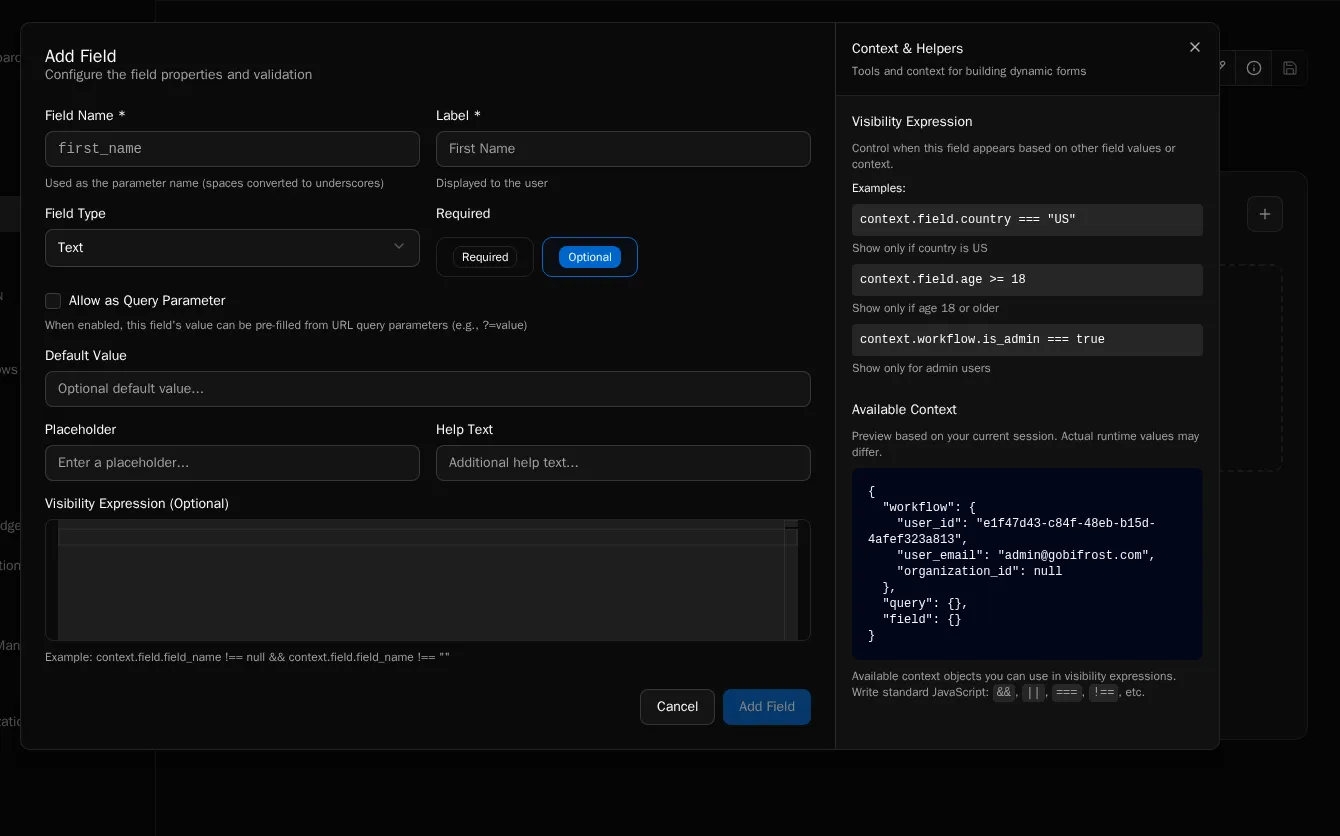Image resolution: width=1340 pixels, height=836 pixels.
Task: Click inside the Visibility Expression editor
Action: point(428,580)
